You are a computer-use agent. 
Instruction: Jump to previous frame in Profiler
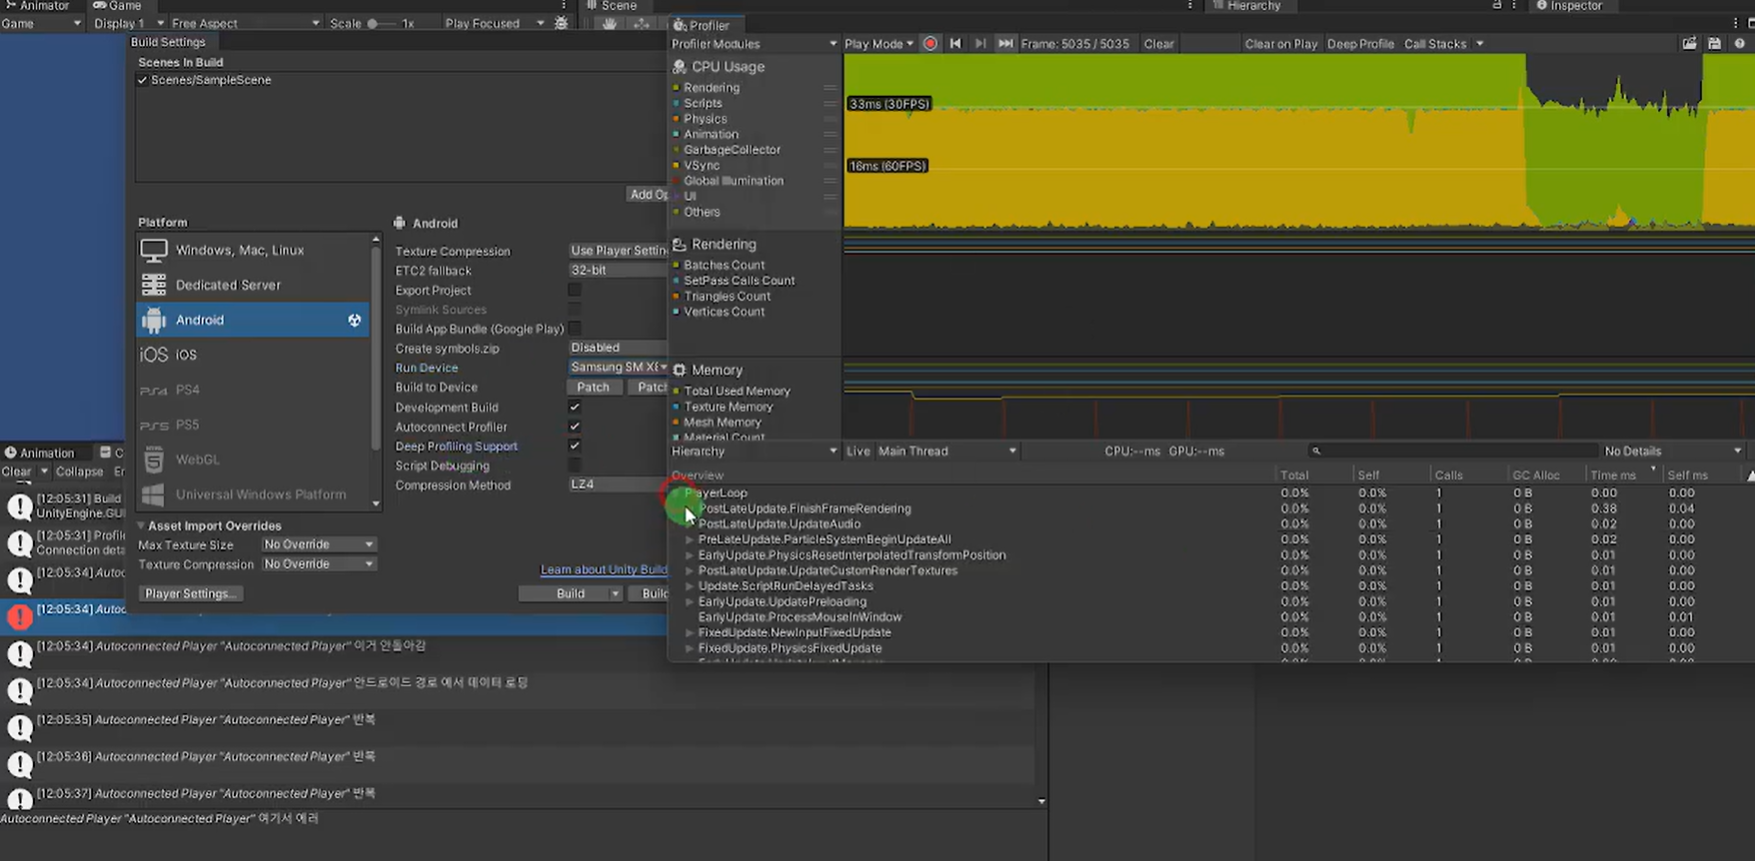point(955,44)
